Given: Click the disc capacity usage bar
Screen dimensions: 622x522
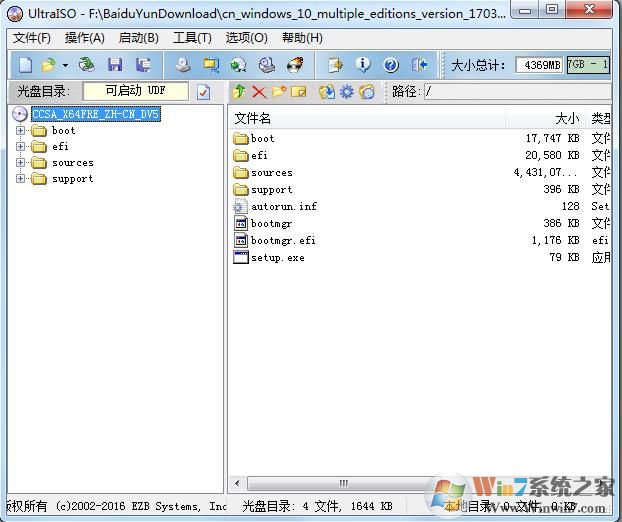Looking at the screenshot, I should coord(588,65).
